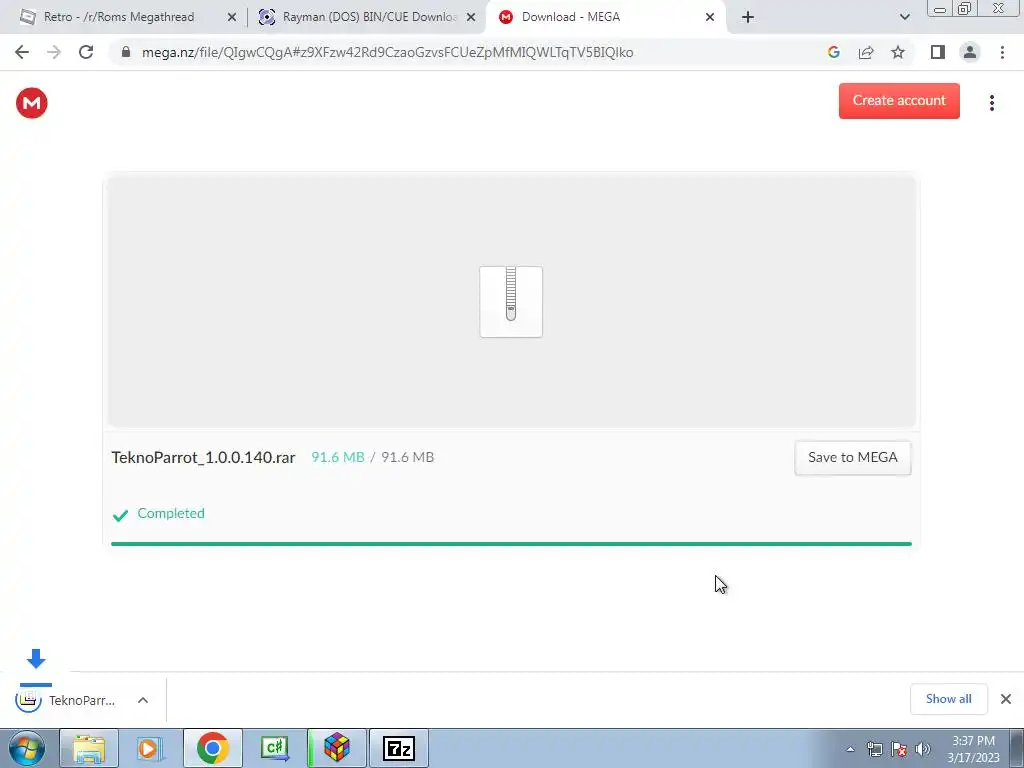The width and height of the screenshot is (1024, 768).
Task: Close the Download - MEGA tab
Action: (710, 18)
